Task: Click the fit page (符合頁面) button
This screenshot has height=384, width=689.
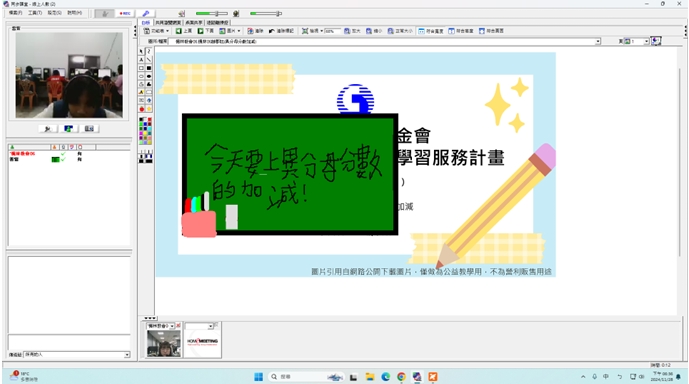Action: coord(491,31)
